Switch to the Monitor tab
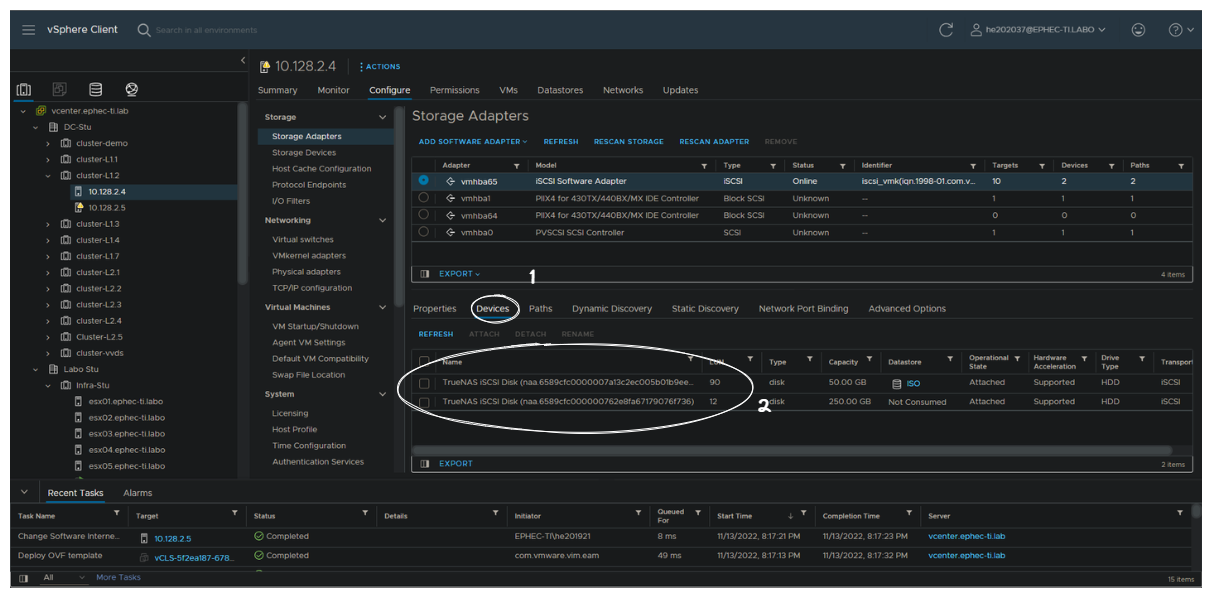 [x=334, y=90]
